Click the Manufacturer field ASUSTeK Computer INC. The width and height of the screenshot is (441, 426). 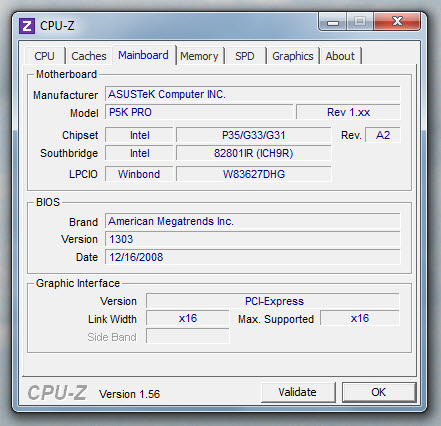click(x=253, y=94)
